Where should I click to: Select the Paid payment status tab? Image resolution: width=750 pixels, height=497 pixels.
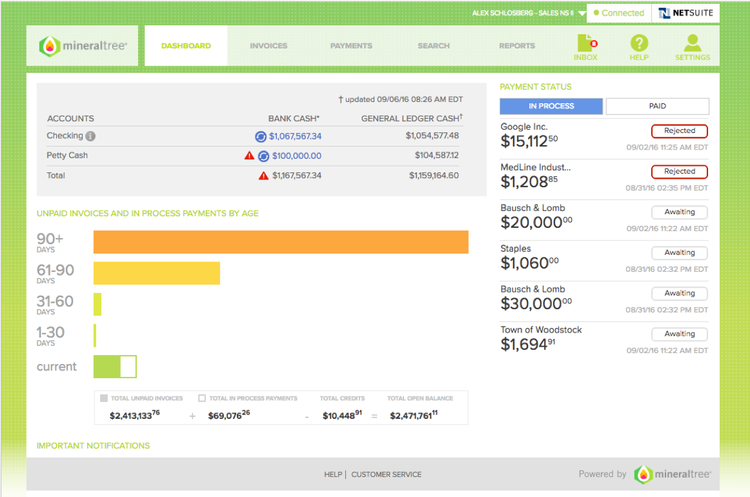tap(657, 106)
